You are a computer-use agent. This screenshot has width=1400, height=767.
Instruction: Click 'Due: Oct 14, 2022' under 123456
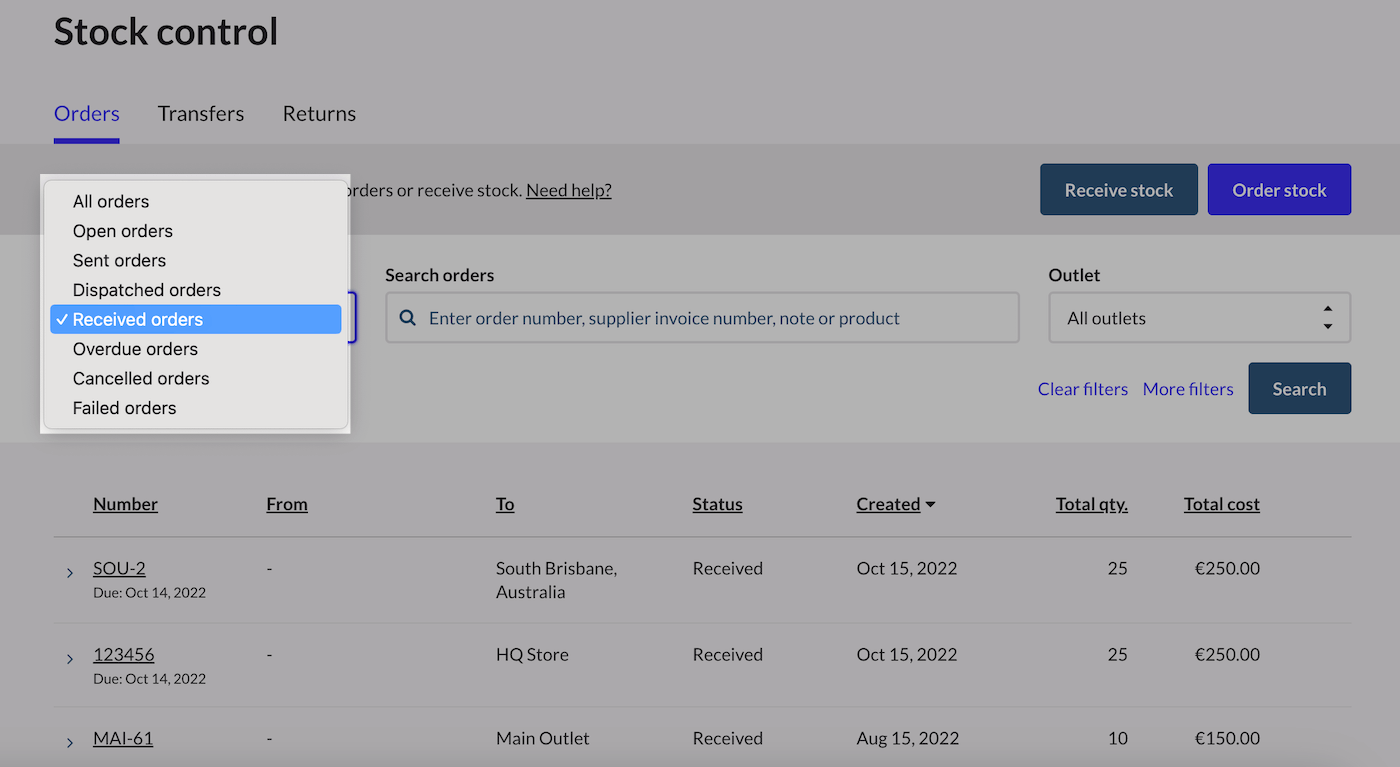(149, 679)
